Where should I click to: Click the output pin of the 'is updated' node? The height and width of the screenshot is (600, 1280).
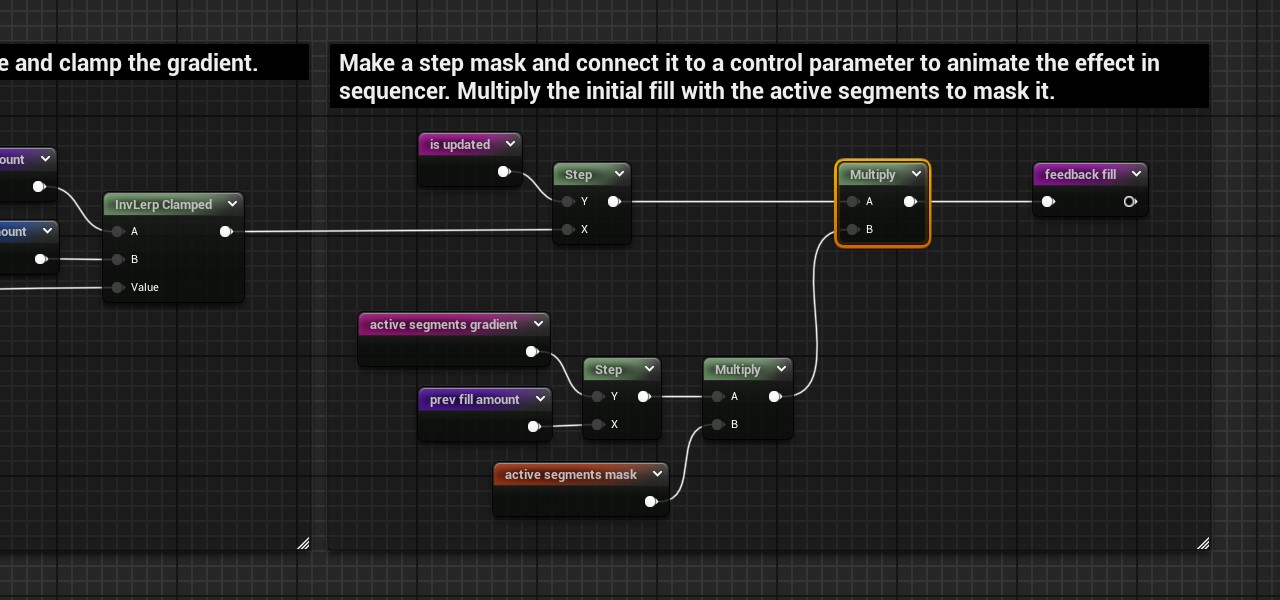point(504,172)
